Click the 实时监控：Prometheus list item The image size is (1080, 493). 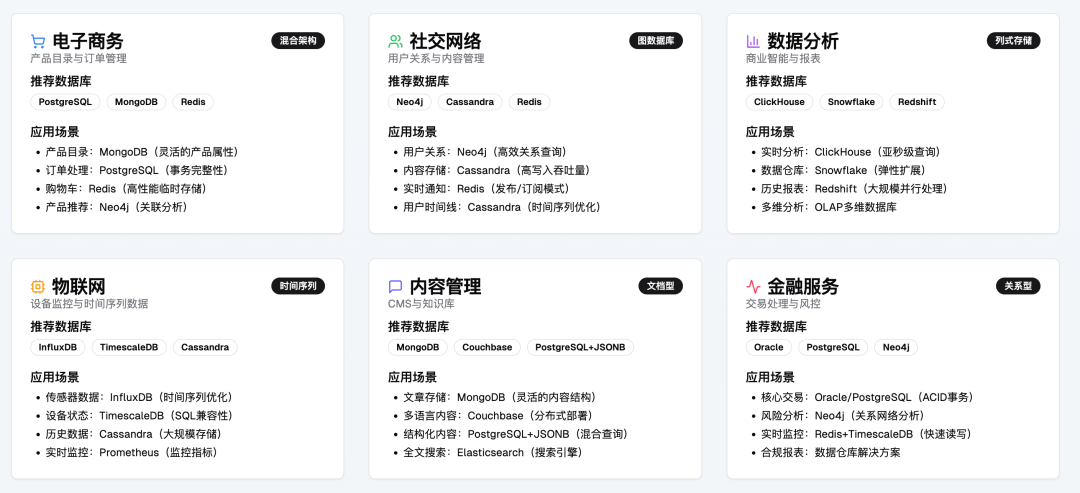click(132, 452)
